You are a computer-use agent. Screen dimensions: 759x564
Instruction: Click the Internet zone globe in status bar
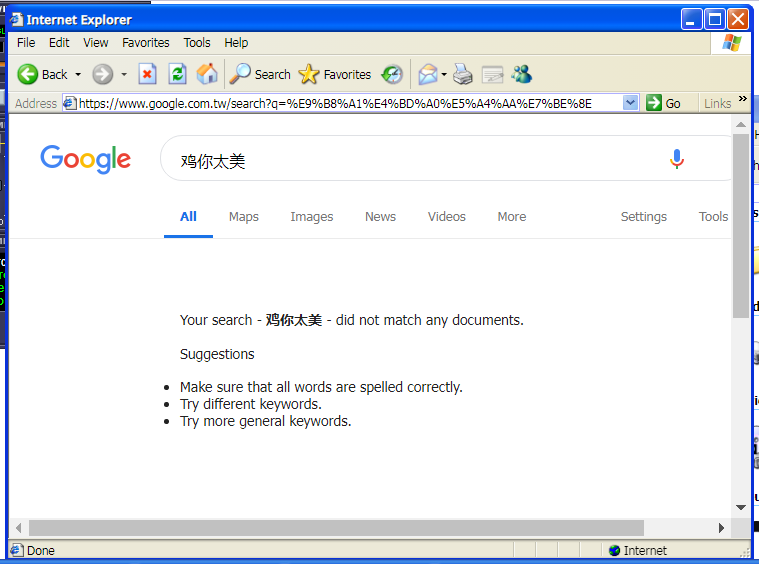pyautogui.click(x=614, y=550)
